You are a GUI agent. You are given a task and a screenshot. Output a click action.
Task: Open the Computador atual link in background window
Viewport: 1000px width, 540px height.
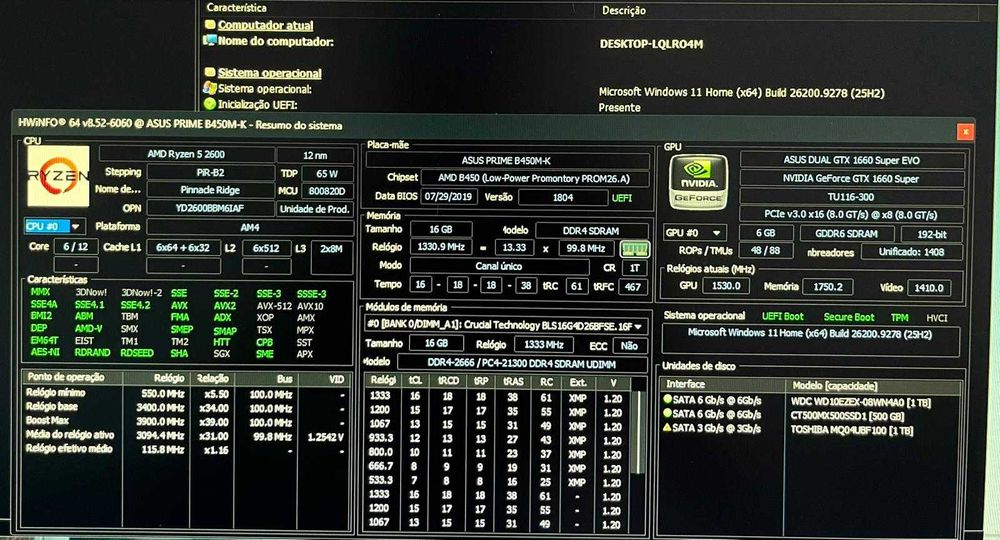point(265,26)
